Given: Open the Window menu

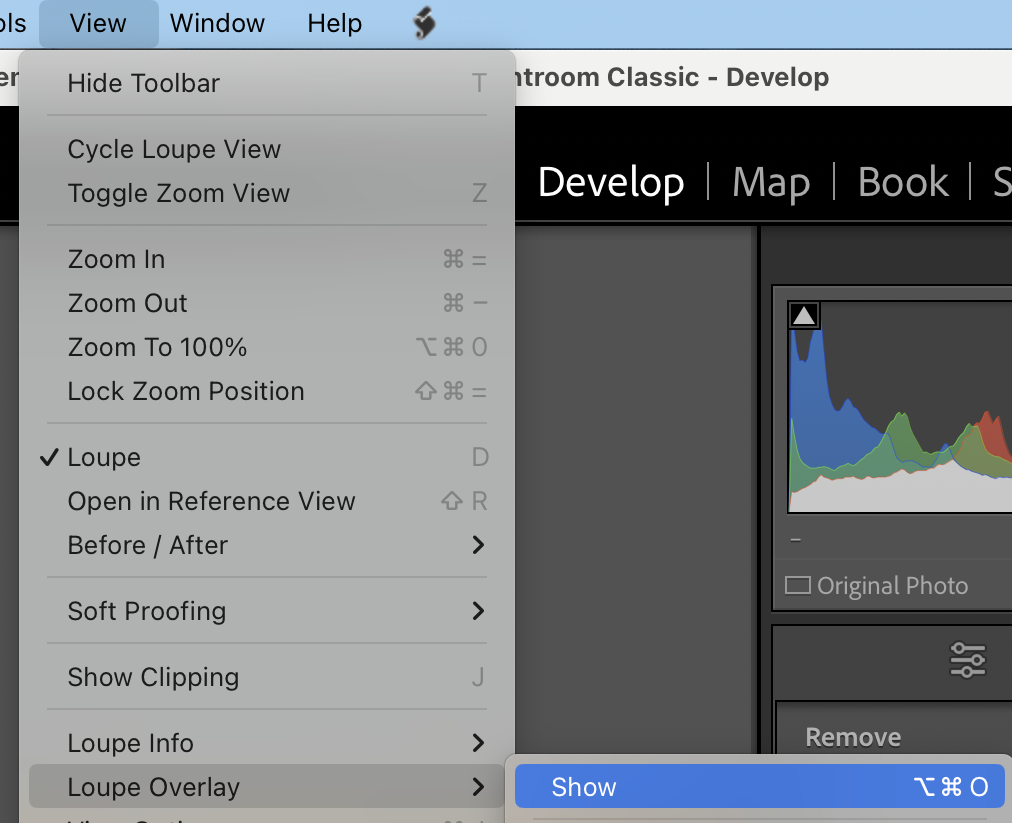Looking at the screenshot, I should click(216, 22).
